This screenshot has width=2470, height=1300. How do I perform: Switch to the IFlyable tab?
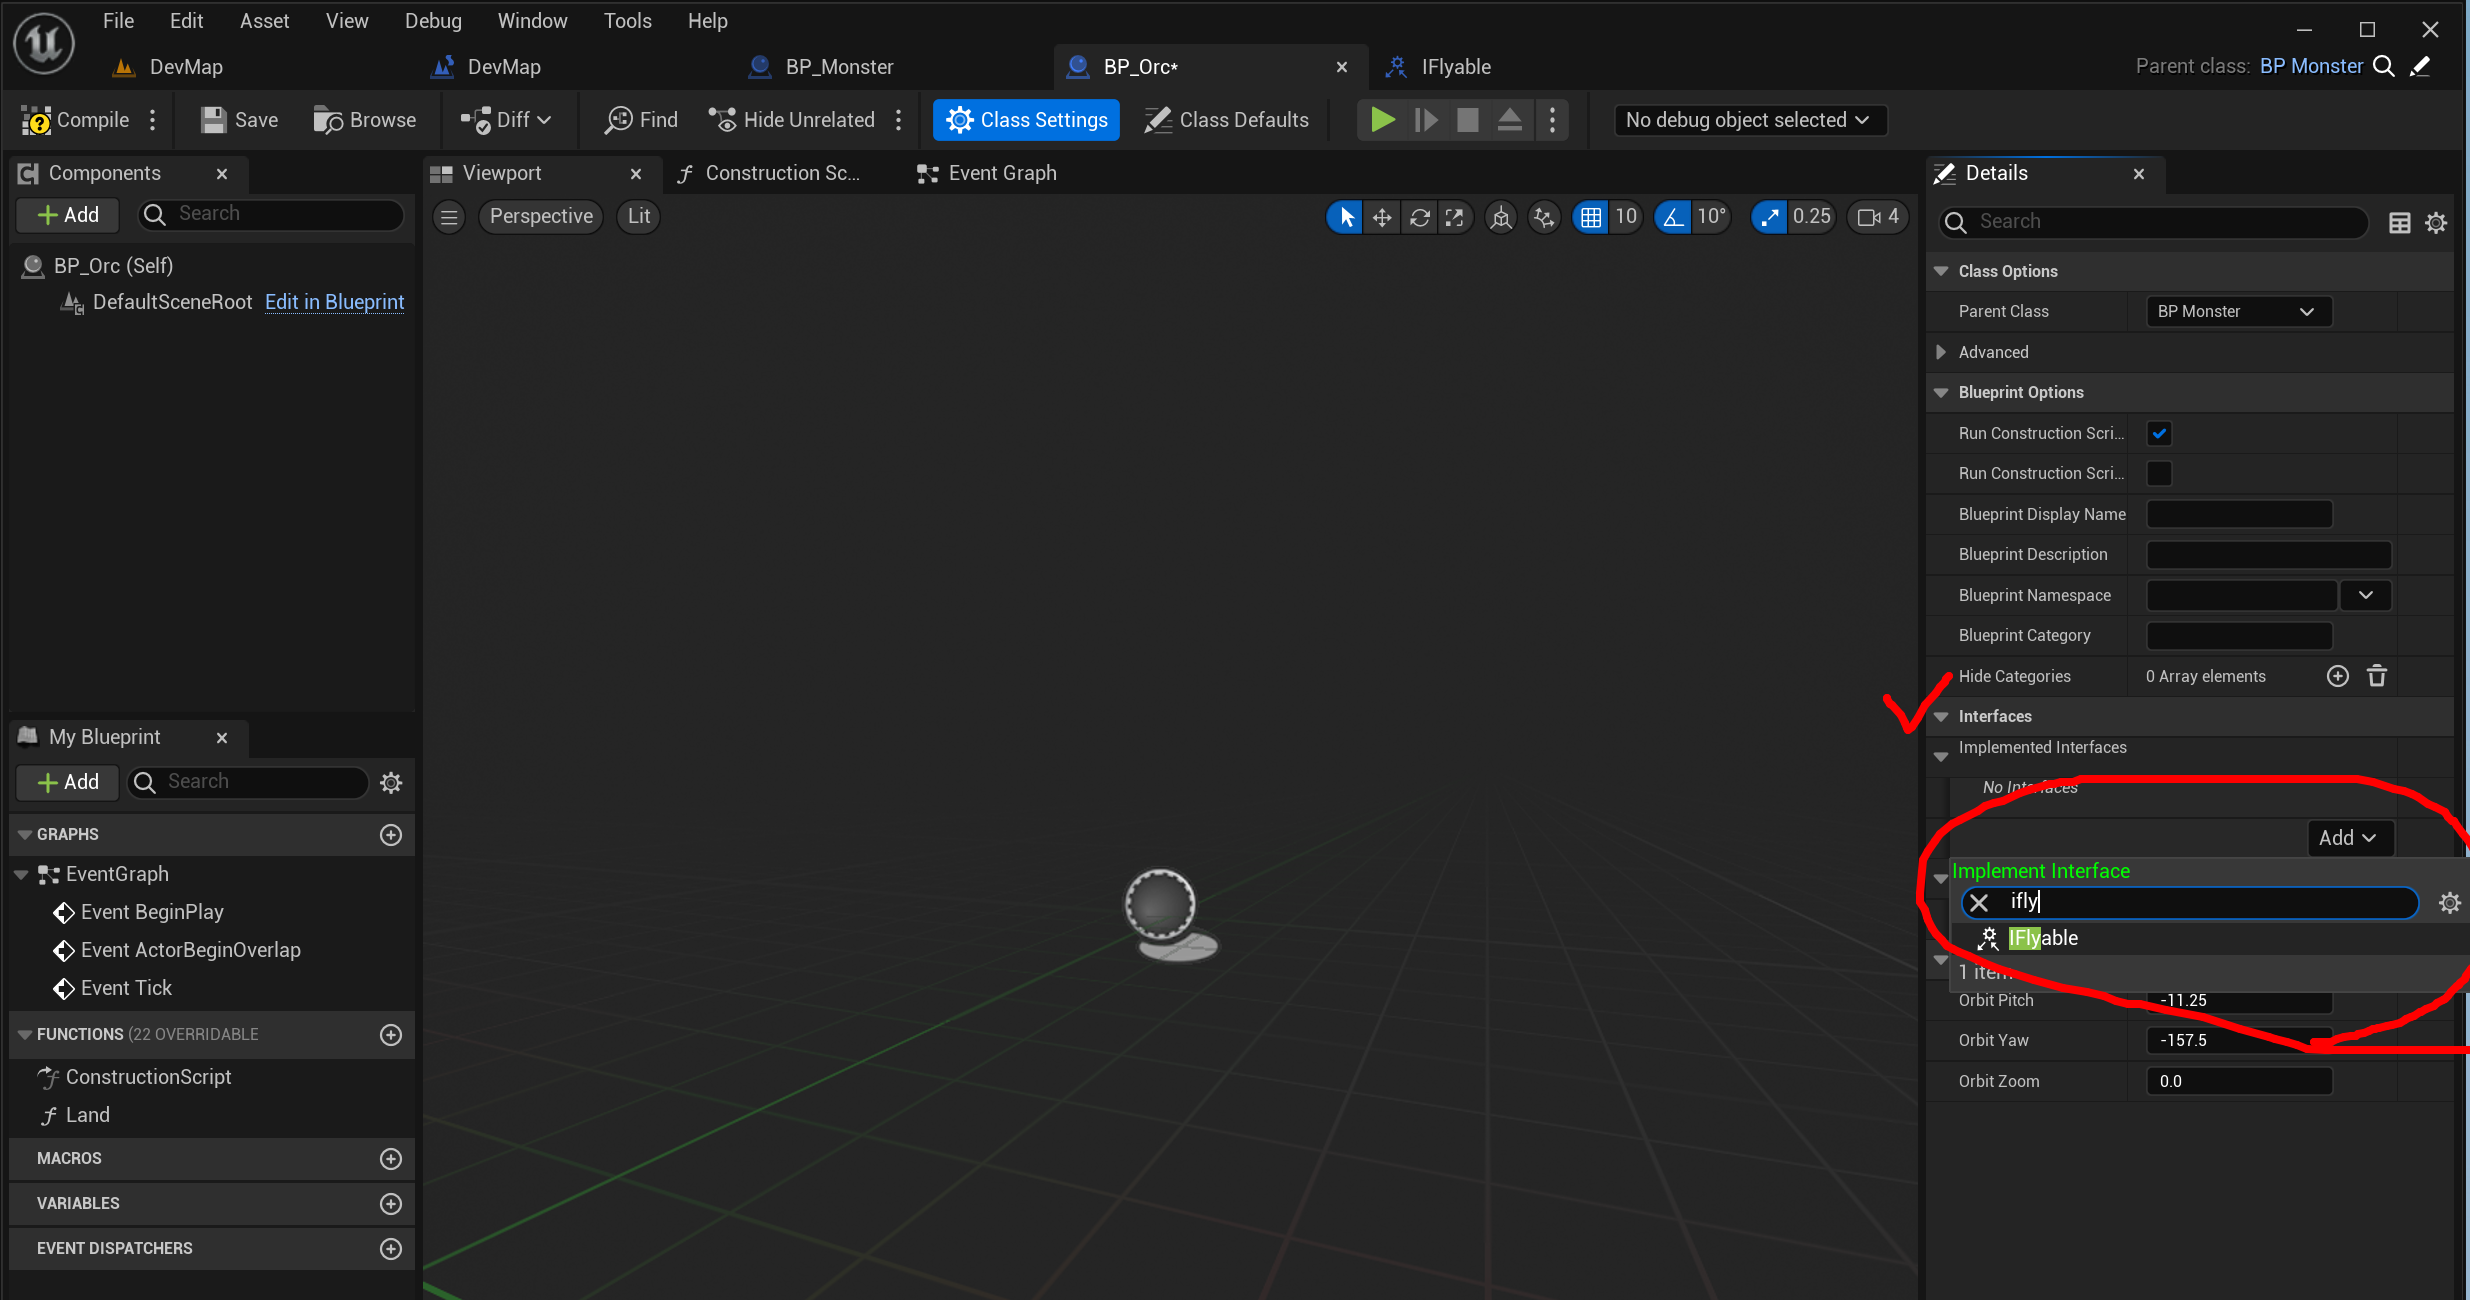coord(1454,67)
